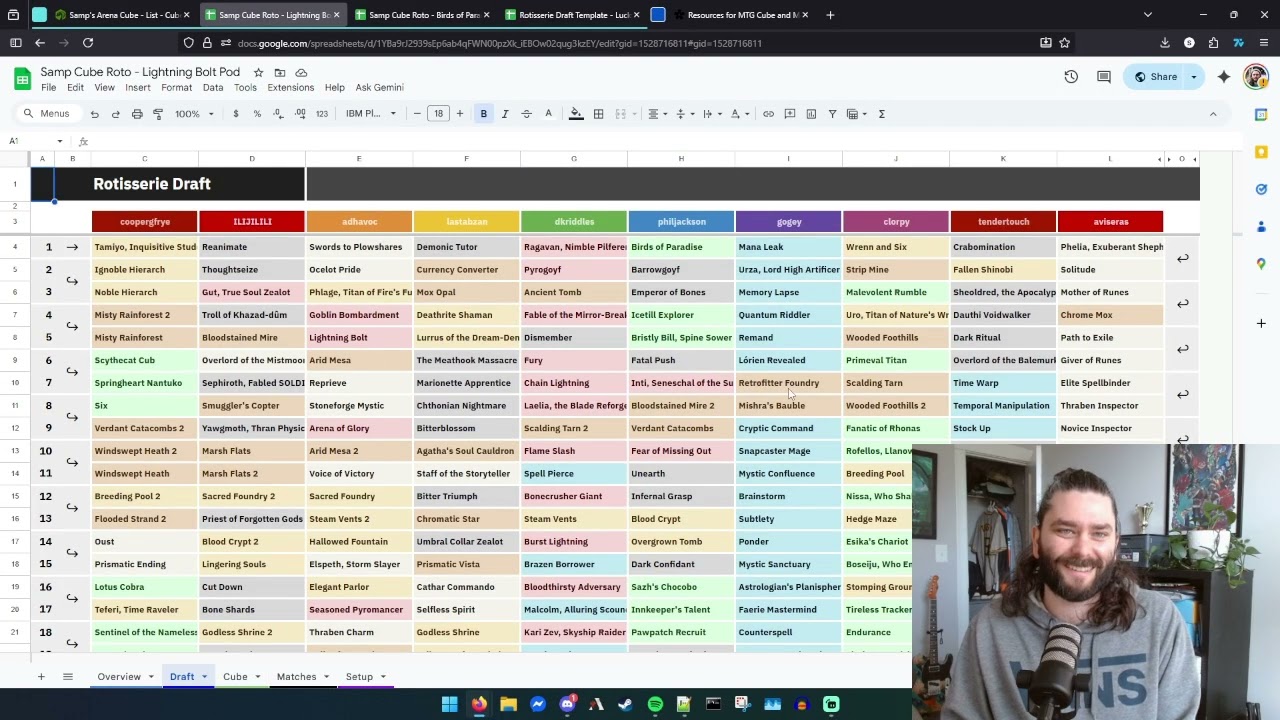Open File Explorer from the taskbar

508,705
